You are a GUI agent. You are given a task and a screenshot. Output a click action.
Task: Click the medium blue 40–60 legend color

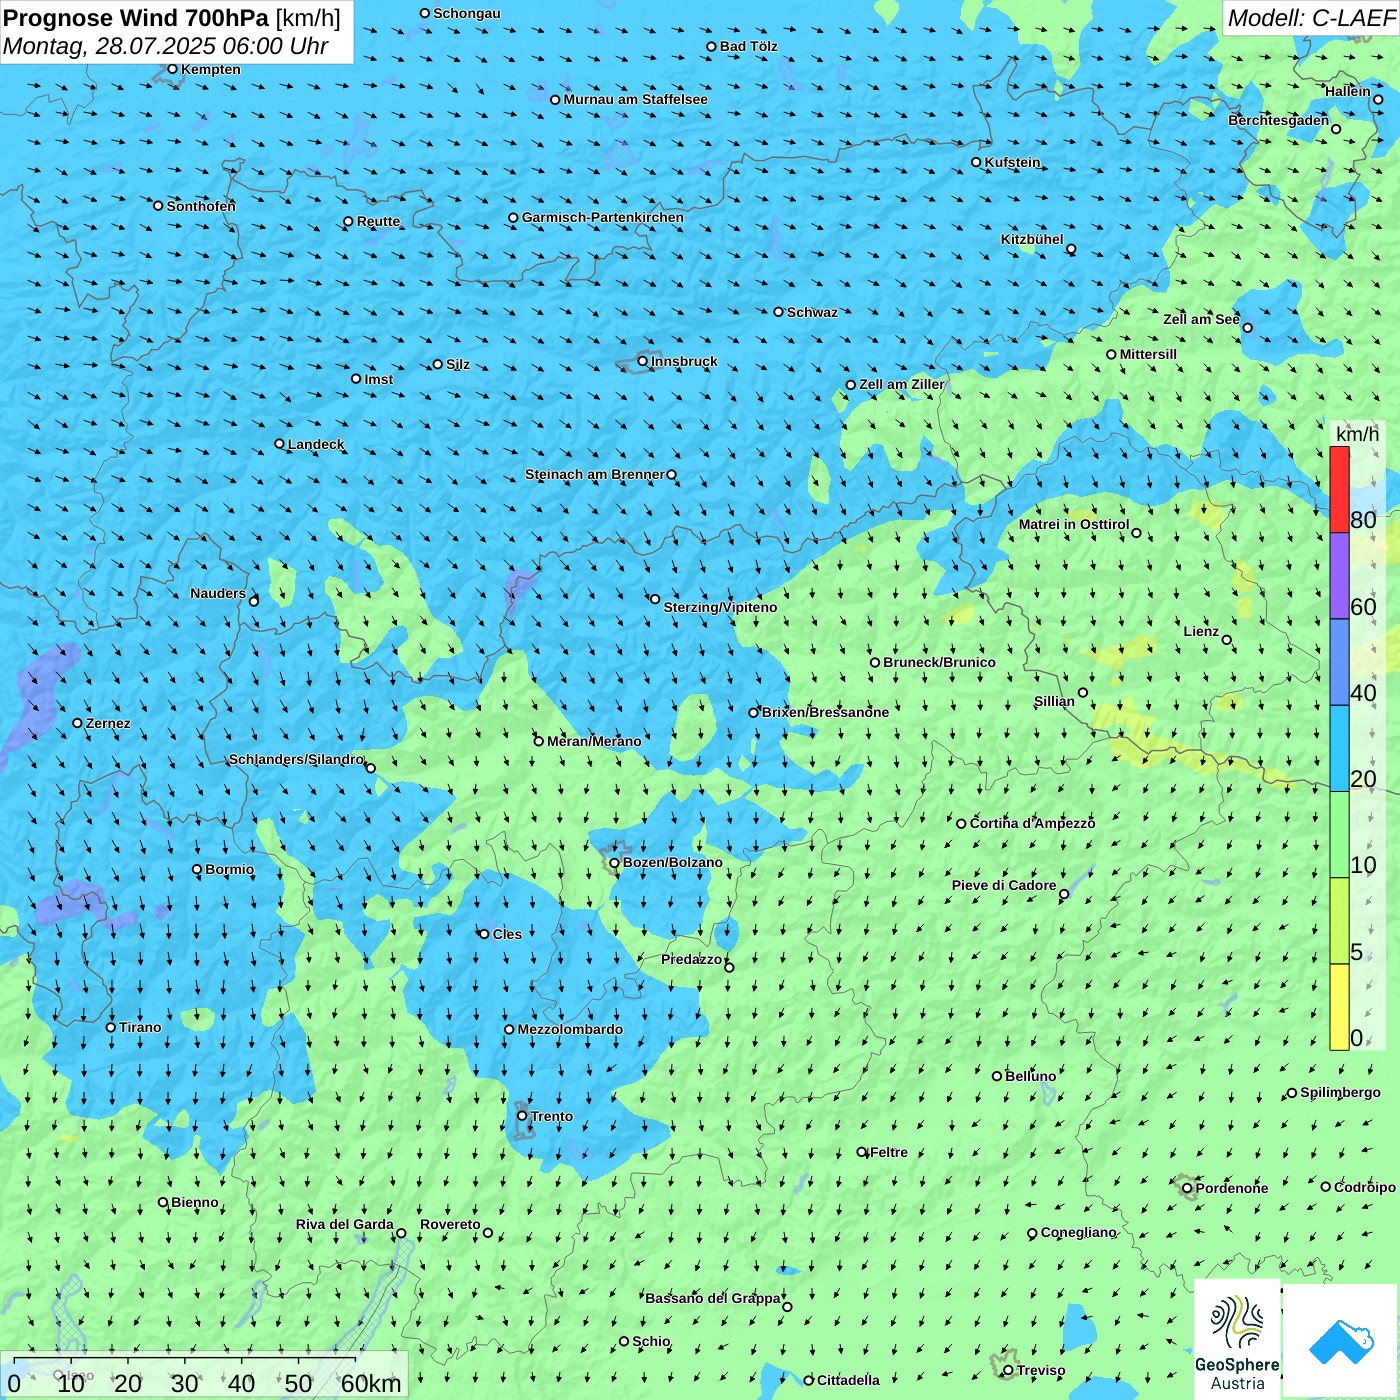[1339, 663]
